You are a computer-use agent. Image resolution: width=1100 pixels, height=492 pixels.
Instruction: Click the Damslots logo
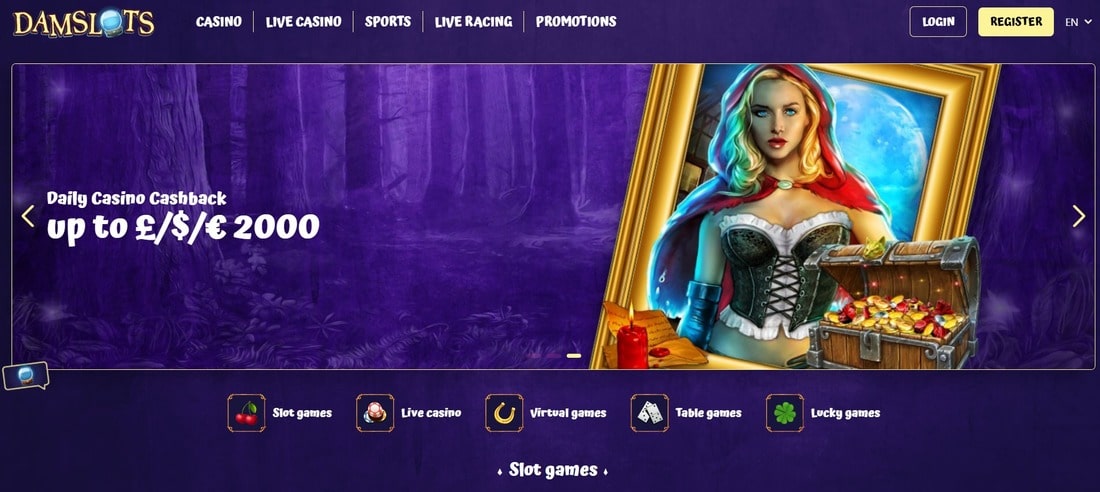click(x=84, y=22)
